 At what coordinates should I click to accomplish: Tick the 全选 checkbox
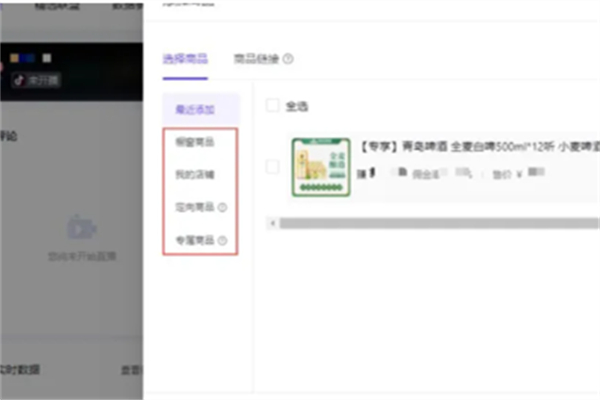pyautogui.click(x=272, y=105)
